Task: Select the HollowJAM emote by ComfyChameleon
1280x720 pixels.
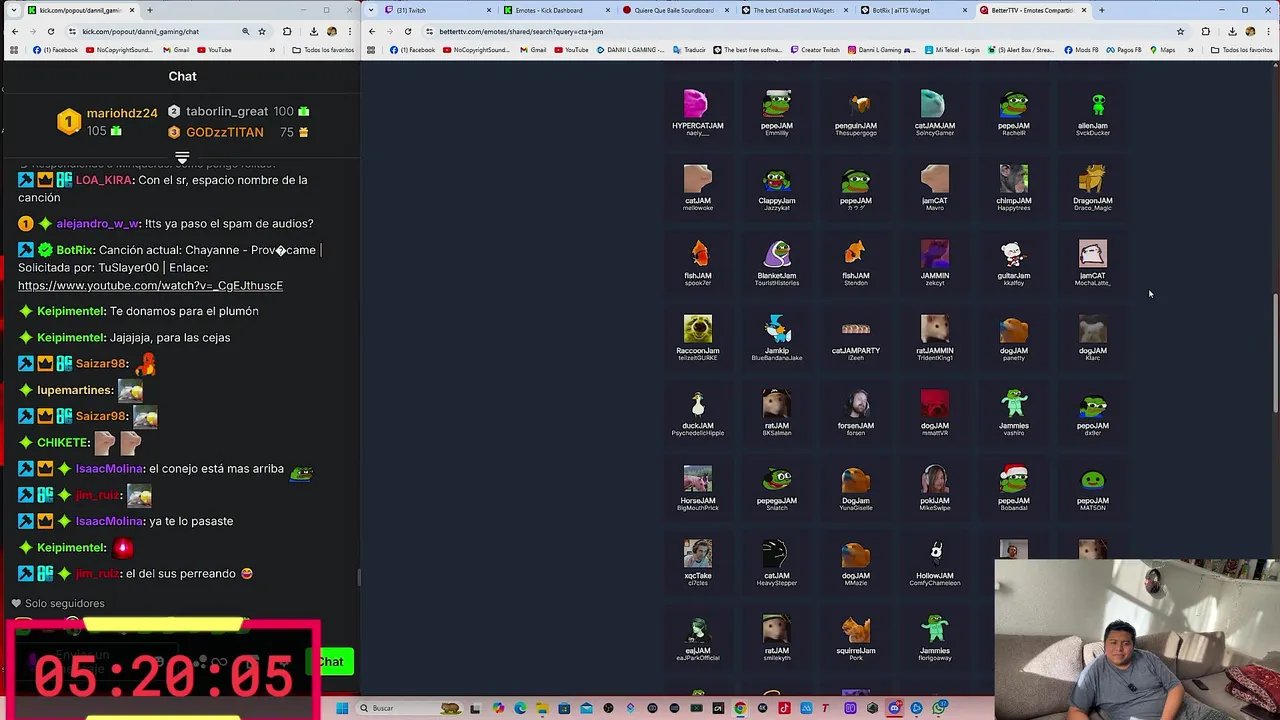Action: click(935, 562)
